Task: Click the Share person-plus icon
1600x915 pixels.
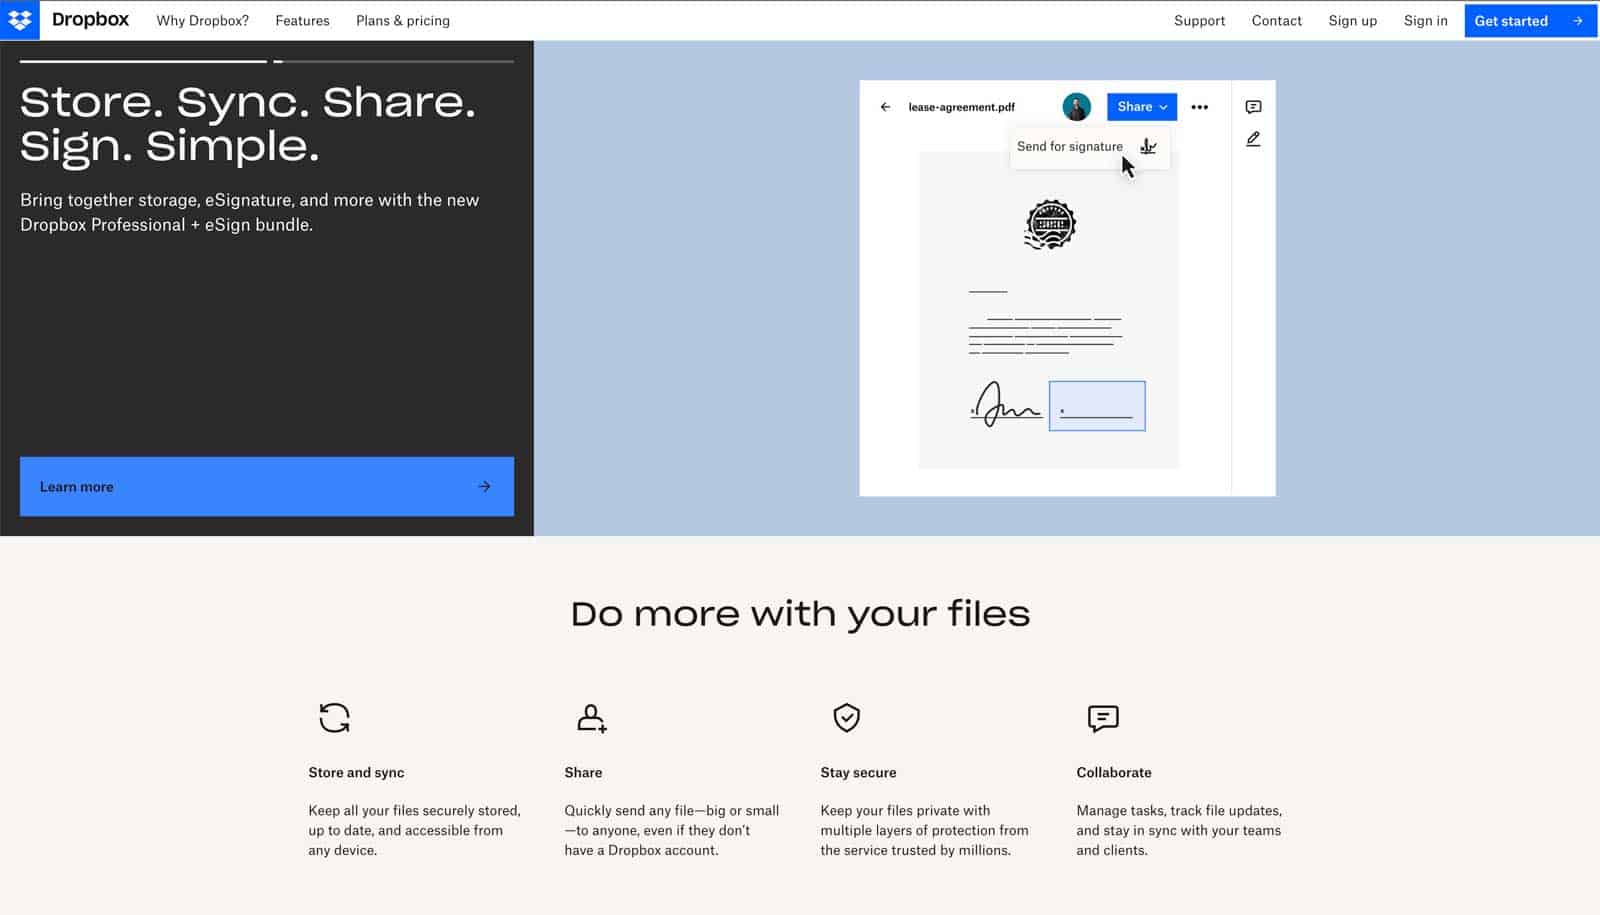Action: 592,718
